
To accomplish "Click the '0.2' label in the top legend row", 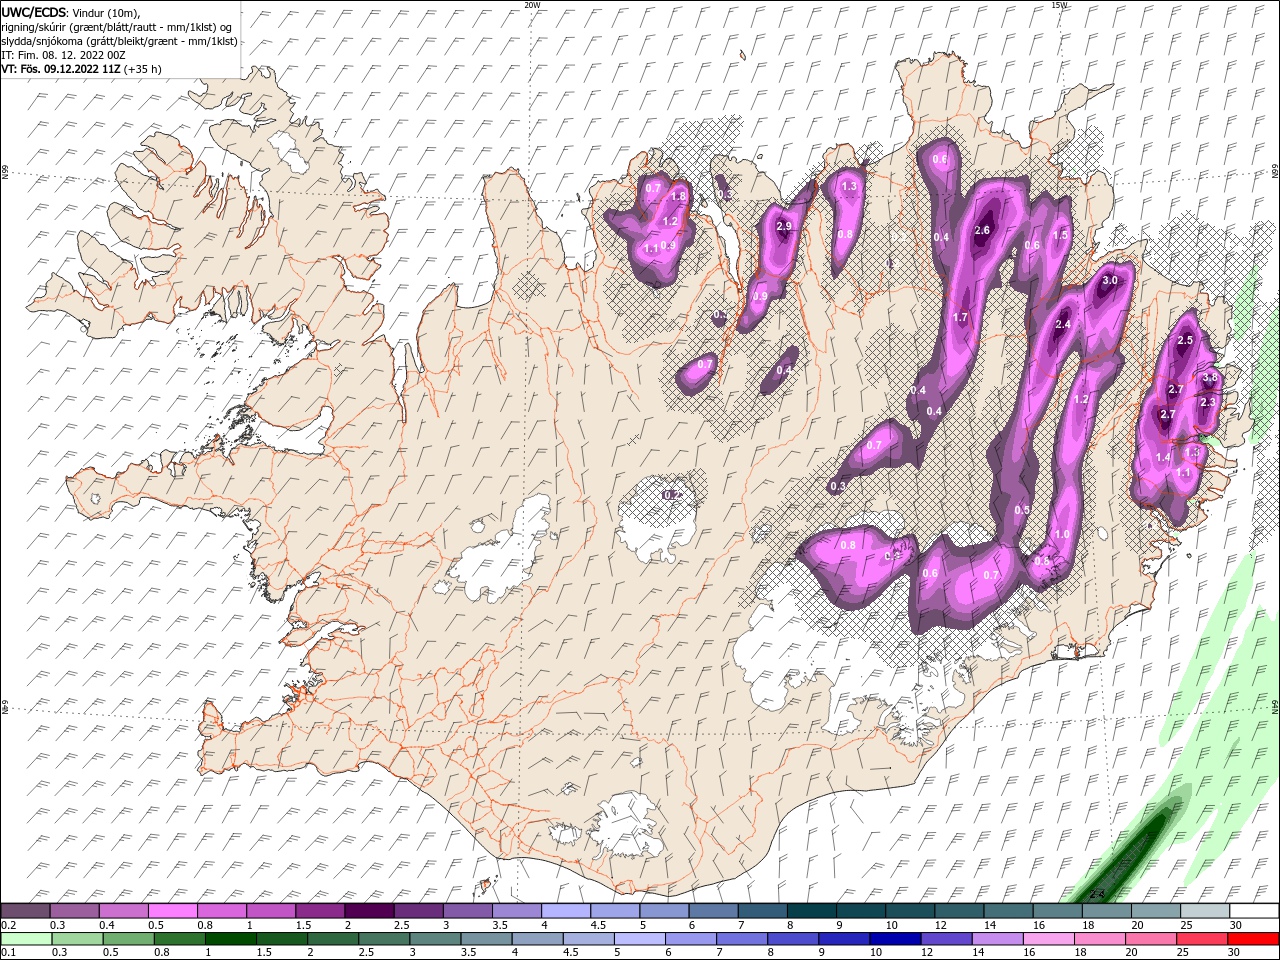I will coord(8,925).
